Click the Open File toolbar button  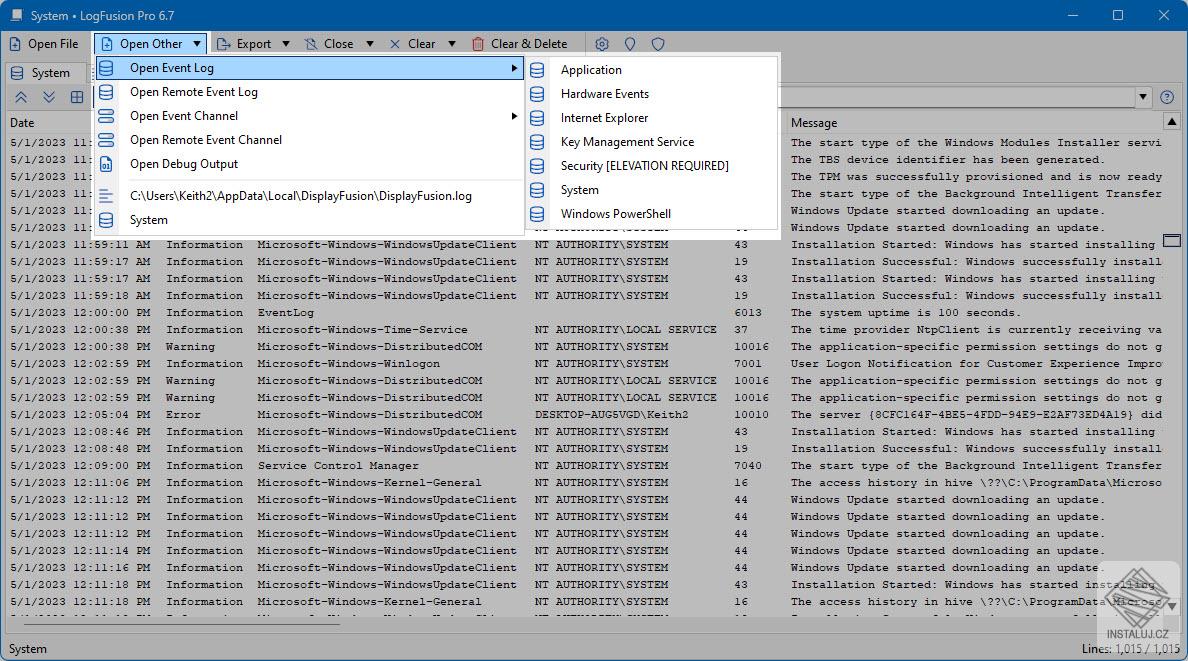(44, 44)
